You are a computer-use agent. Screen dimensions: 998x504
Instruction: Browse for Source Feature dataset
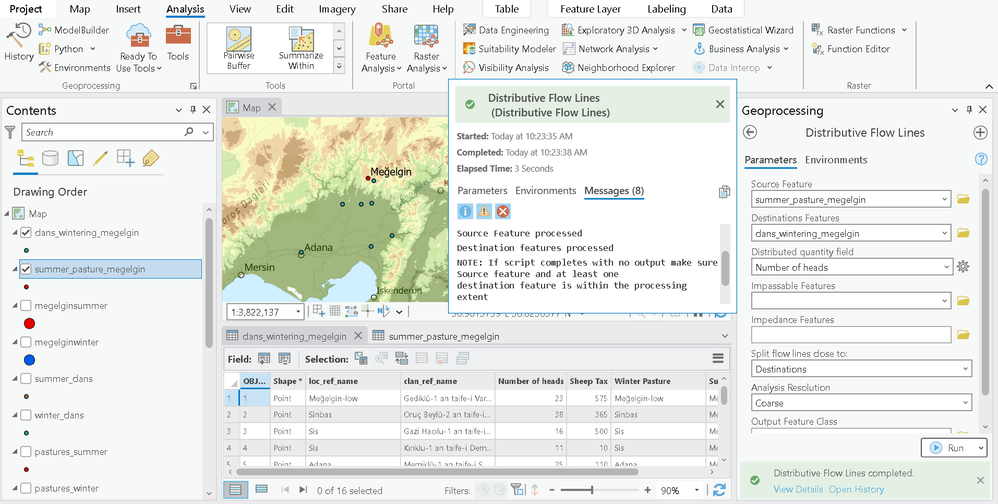click(x=963, y=199)
